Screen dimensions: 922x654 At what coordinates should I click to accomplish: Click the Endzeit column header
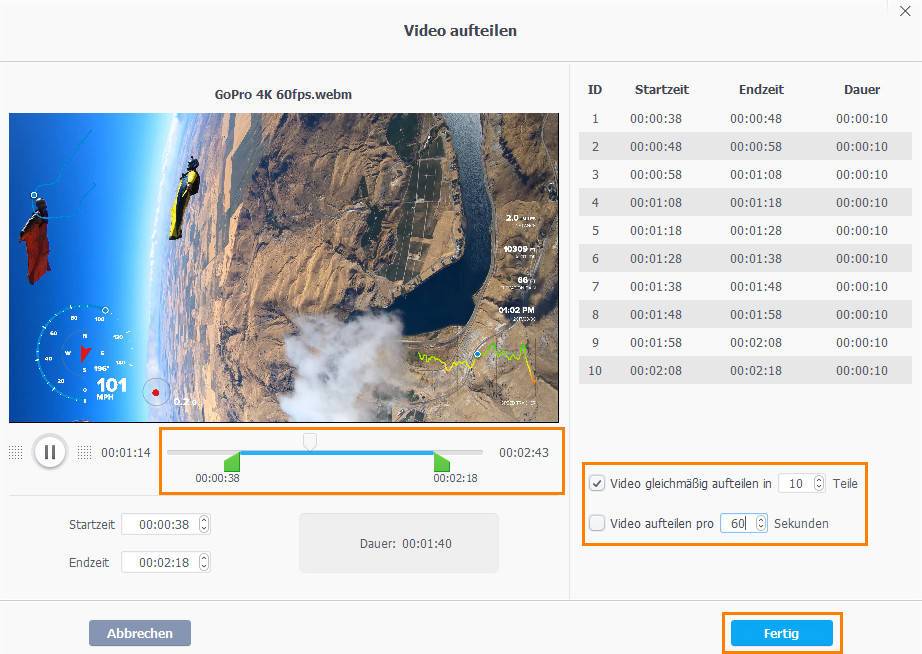click(x=761, y=89)
